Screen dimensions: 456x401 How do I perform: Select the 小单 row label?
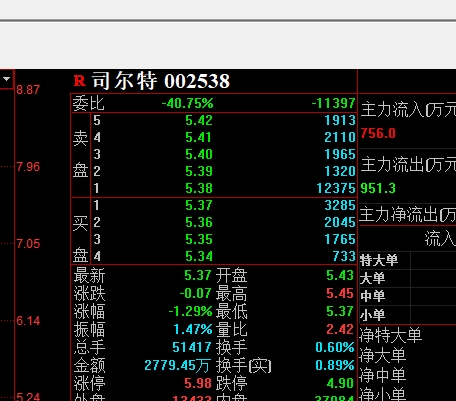coord(373,314)
